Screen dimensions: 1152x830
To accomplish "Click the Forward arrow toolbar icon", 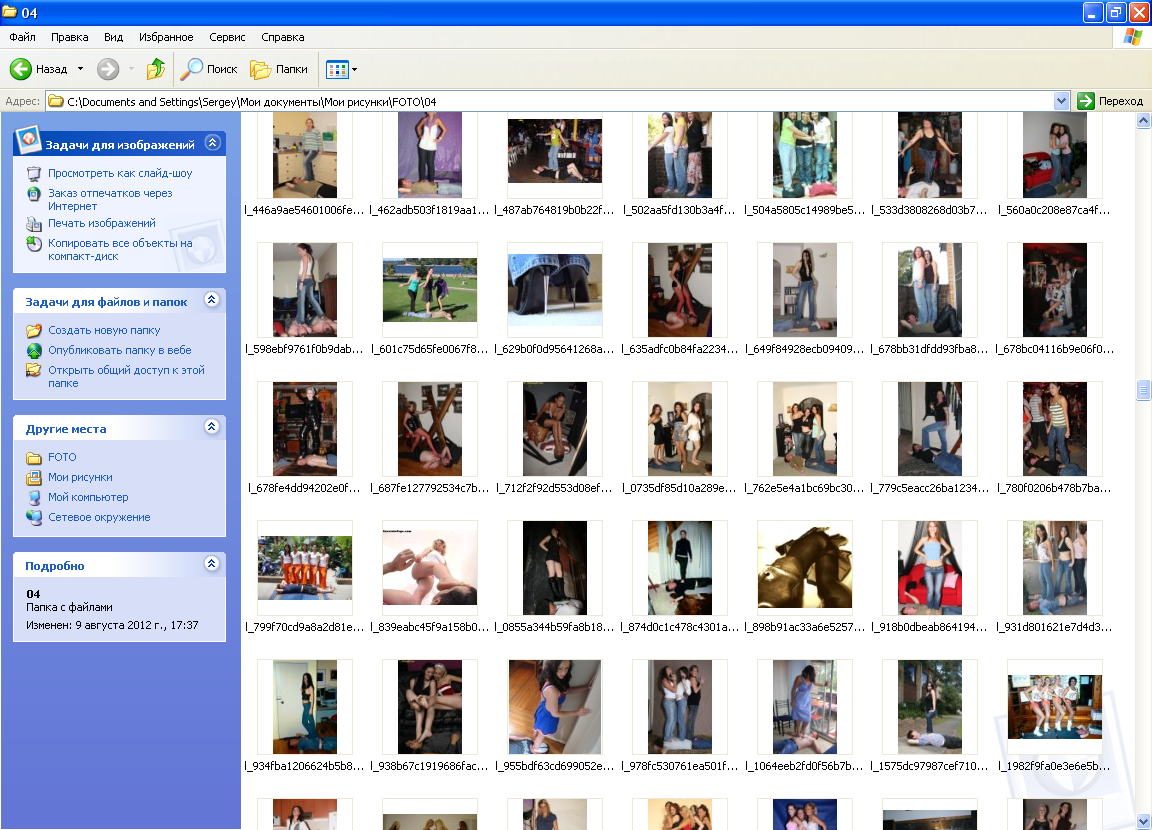I will tap(108, 69).
